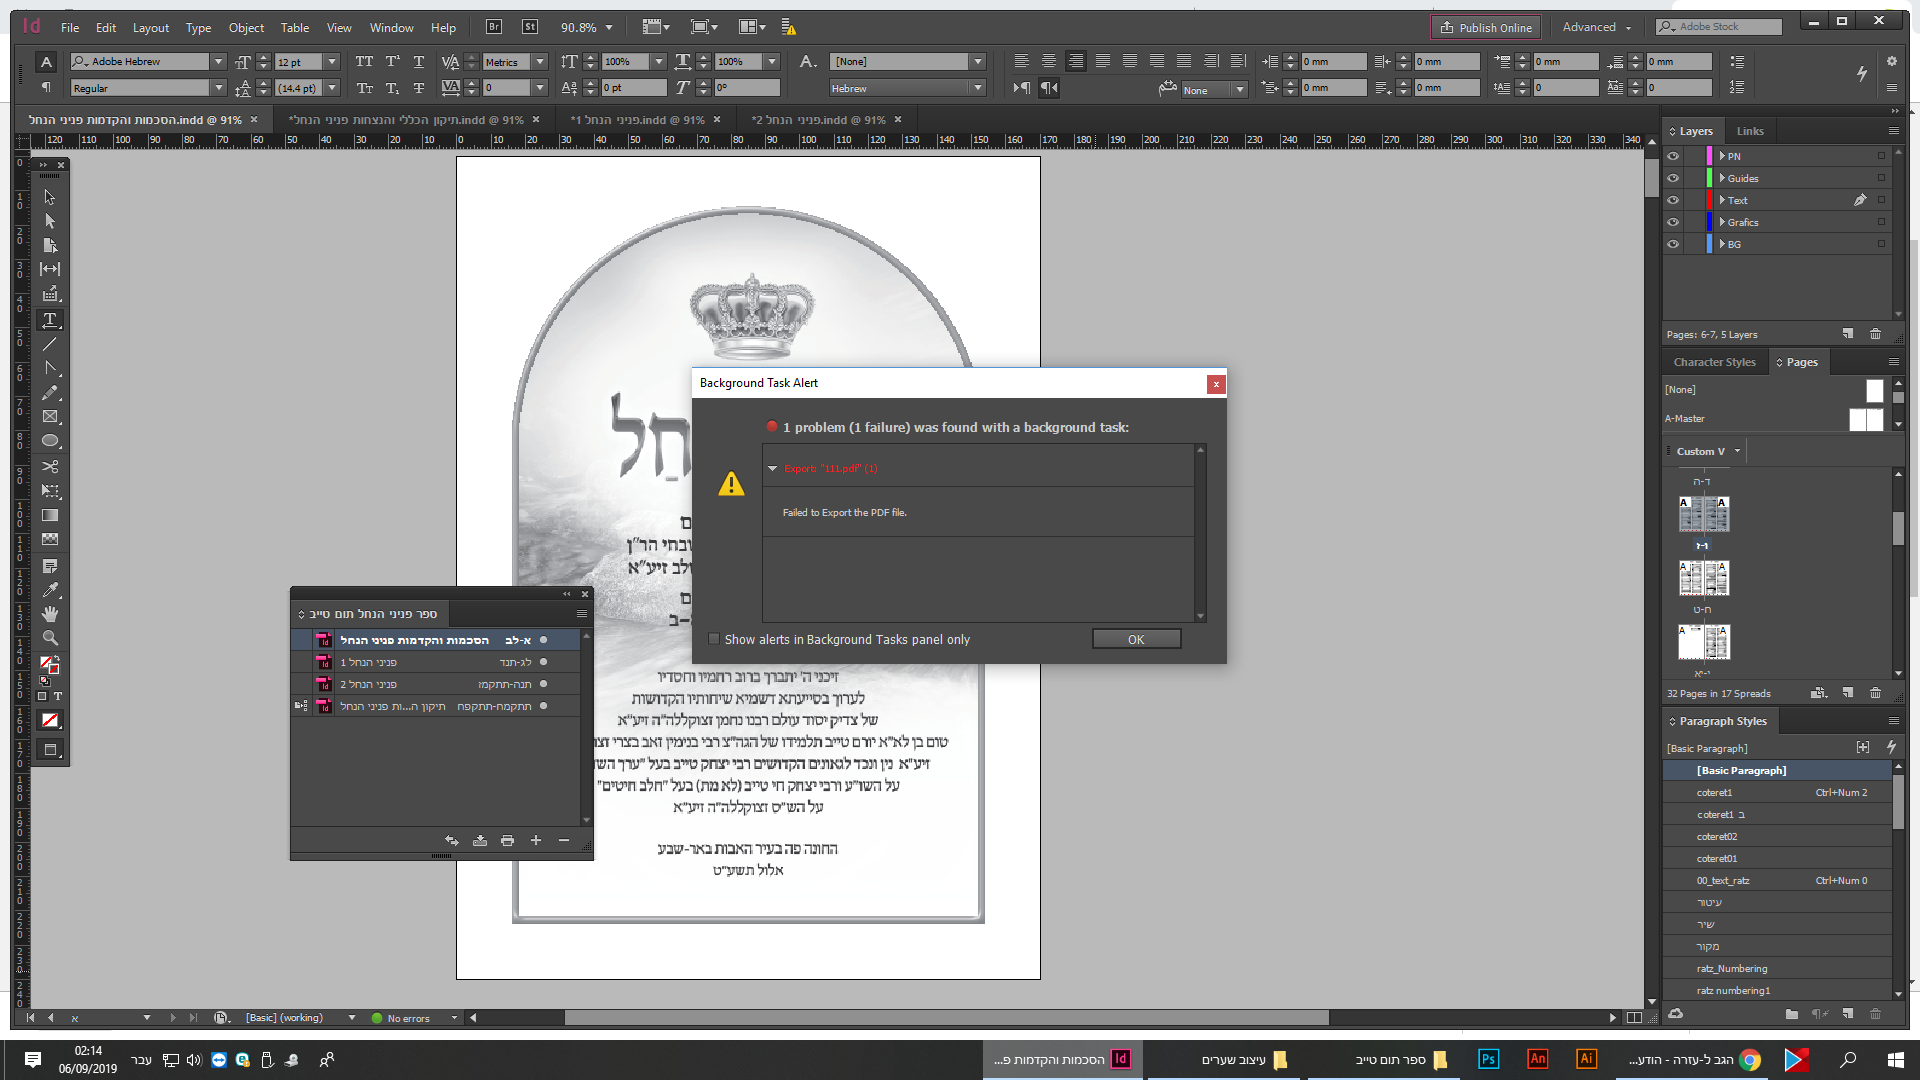Select the coteret1 paragraph style
The height and width of the screenshot is (1080, 1920).
[1714, 792]
